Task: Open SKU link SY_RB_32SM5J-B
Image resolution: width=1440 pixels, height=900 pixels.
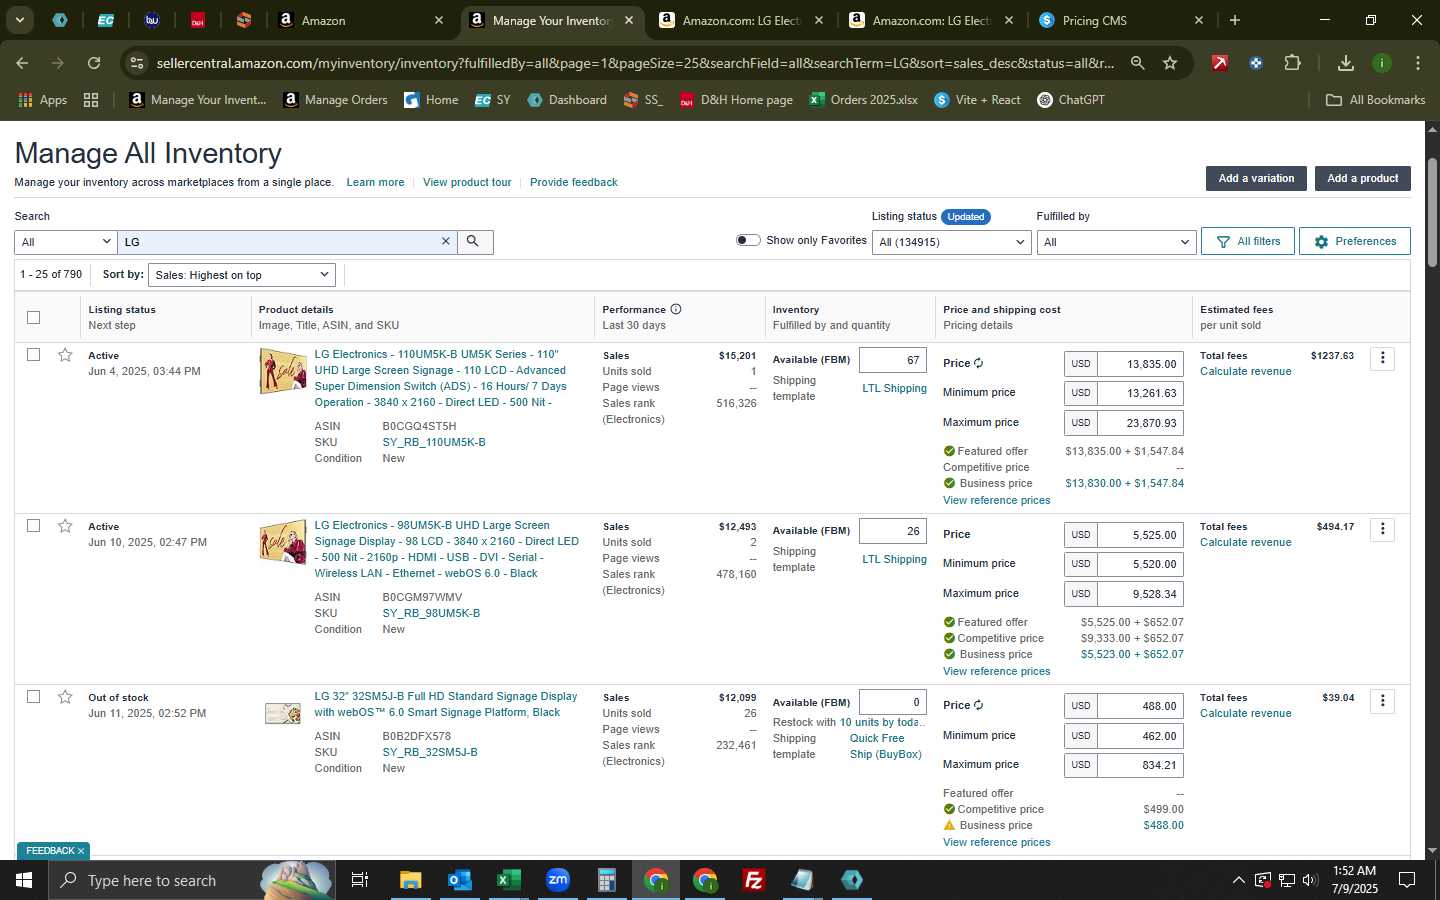Action: [x=430, y=752]
